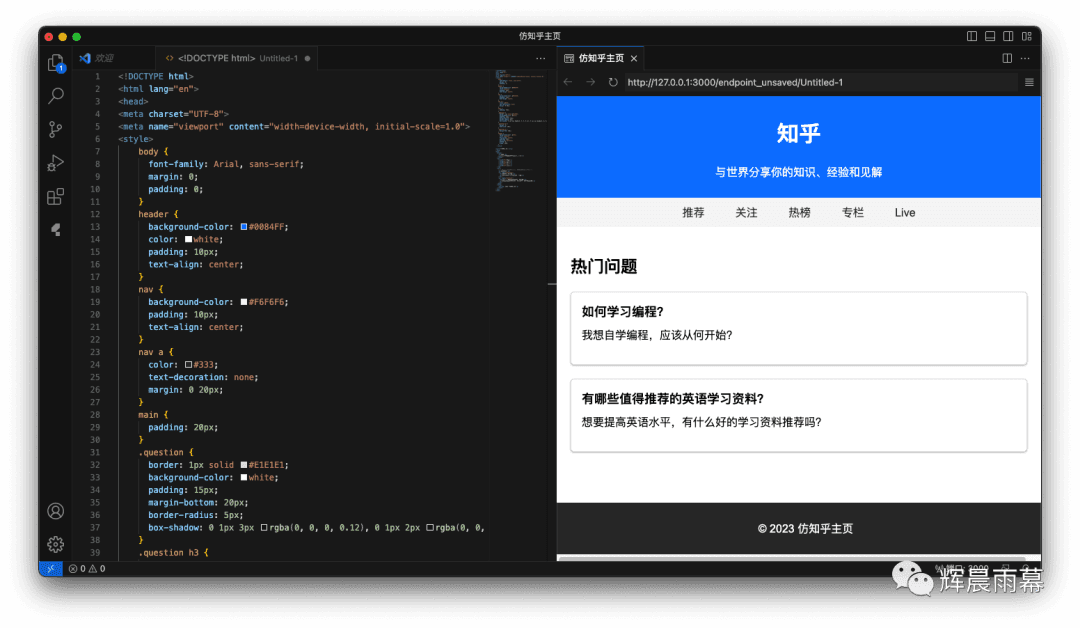Split the preview editor to the right
1080x628 pixels.
(1007, 59)
